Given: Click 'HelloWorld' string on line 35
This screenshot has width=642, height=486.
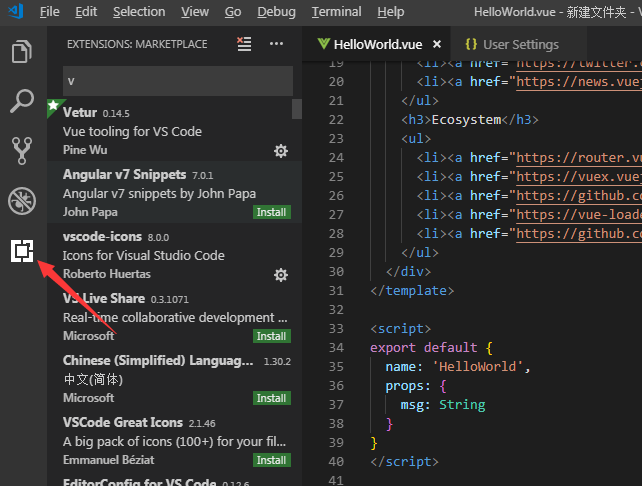Looking at the screenshot, I should 477,366.
